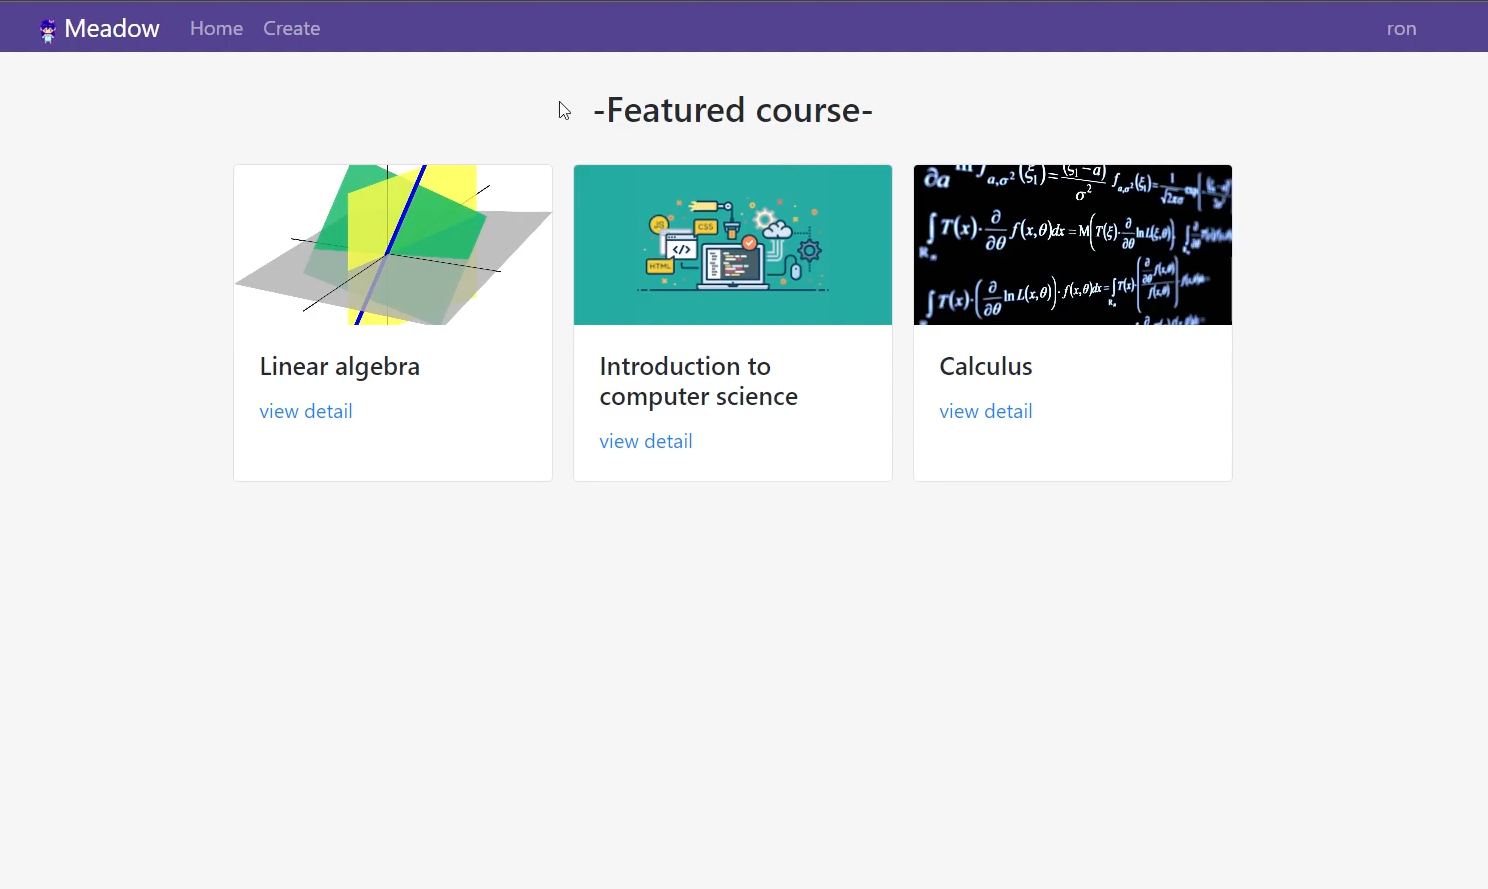Viewport: 1488px width, 889px height.
Task: Select the Linear algebra planes thumbnail
Action: 393,245
